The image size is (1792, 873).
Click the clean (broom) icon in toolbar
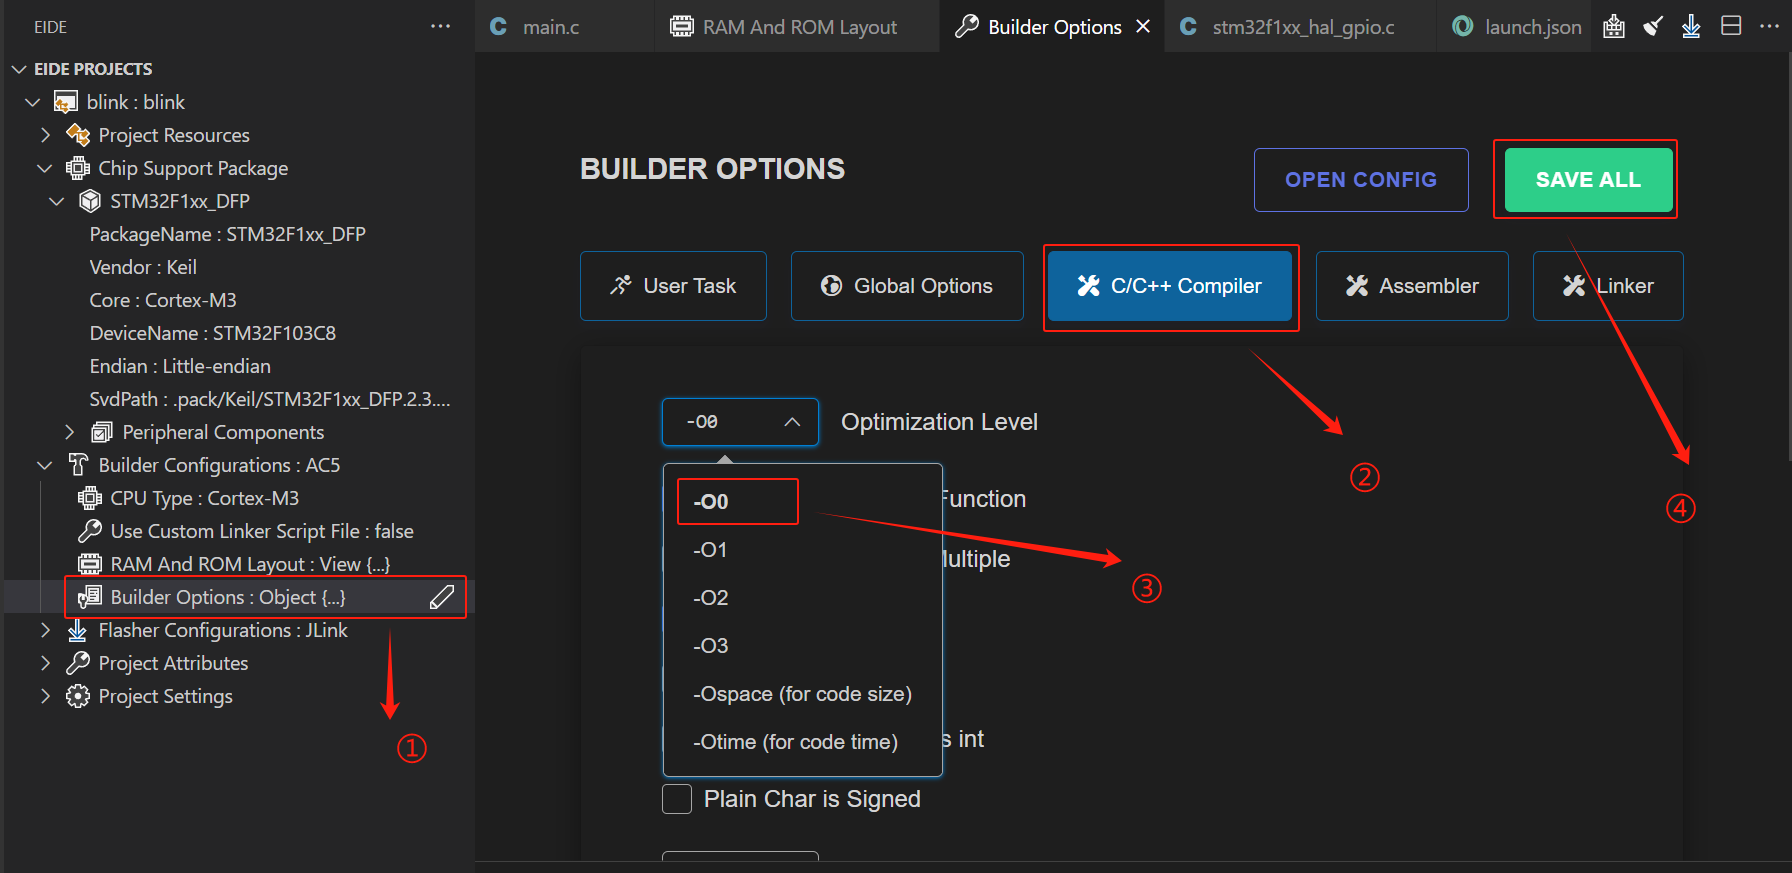click(1653, 27)
